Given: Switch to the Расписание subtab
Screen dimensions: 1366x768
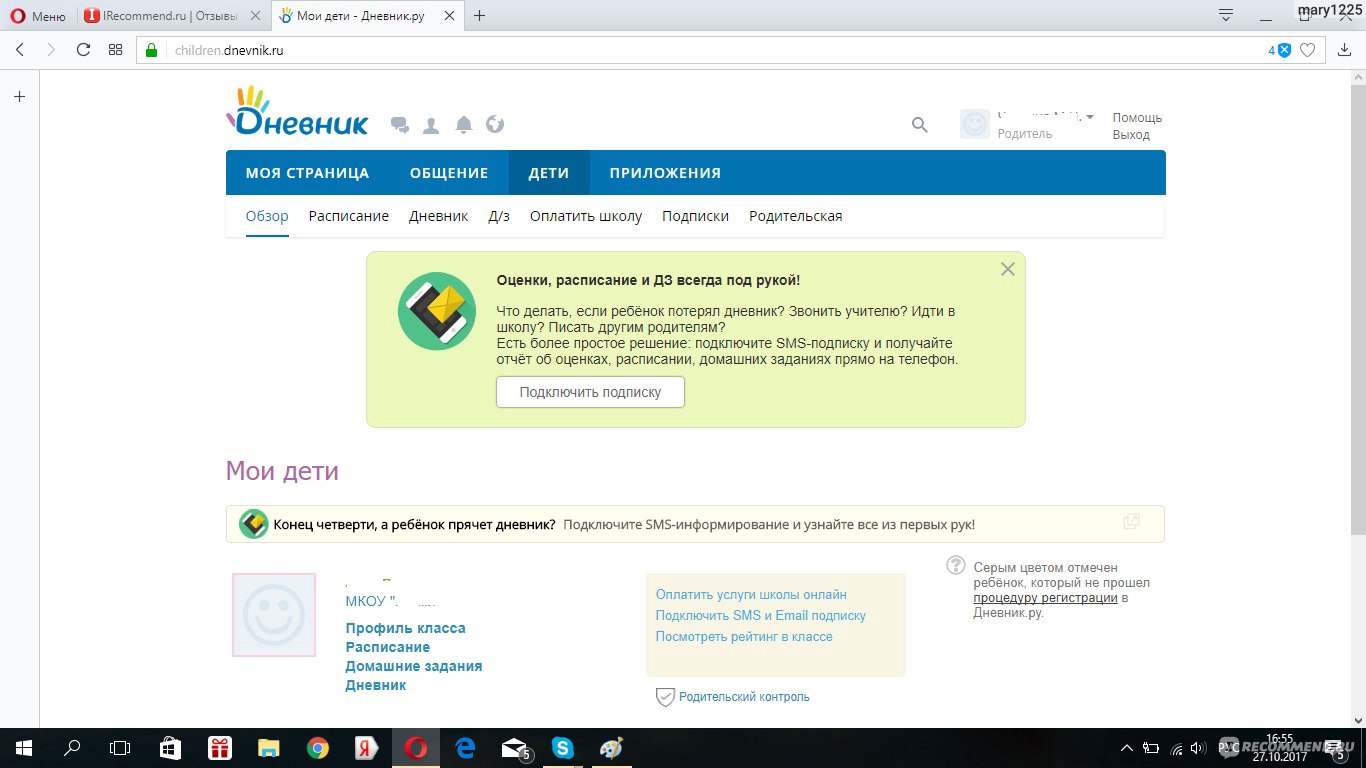Looking at the screenshot, I should click(348, 216).
